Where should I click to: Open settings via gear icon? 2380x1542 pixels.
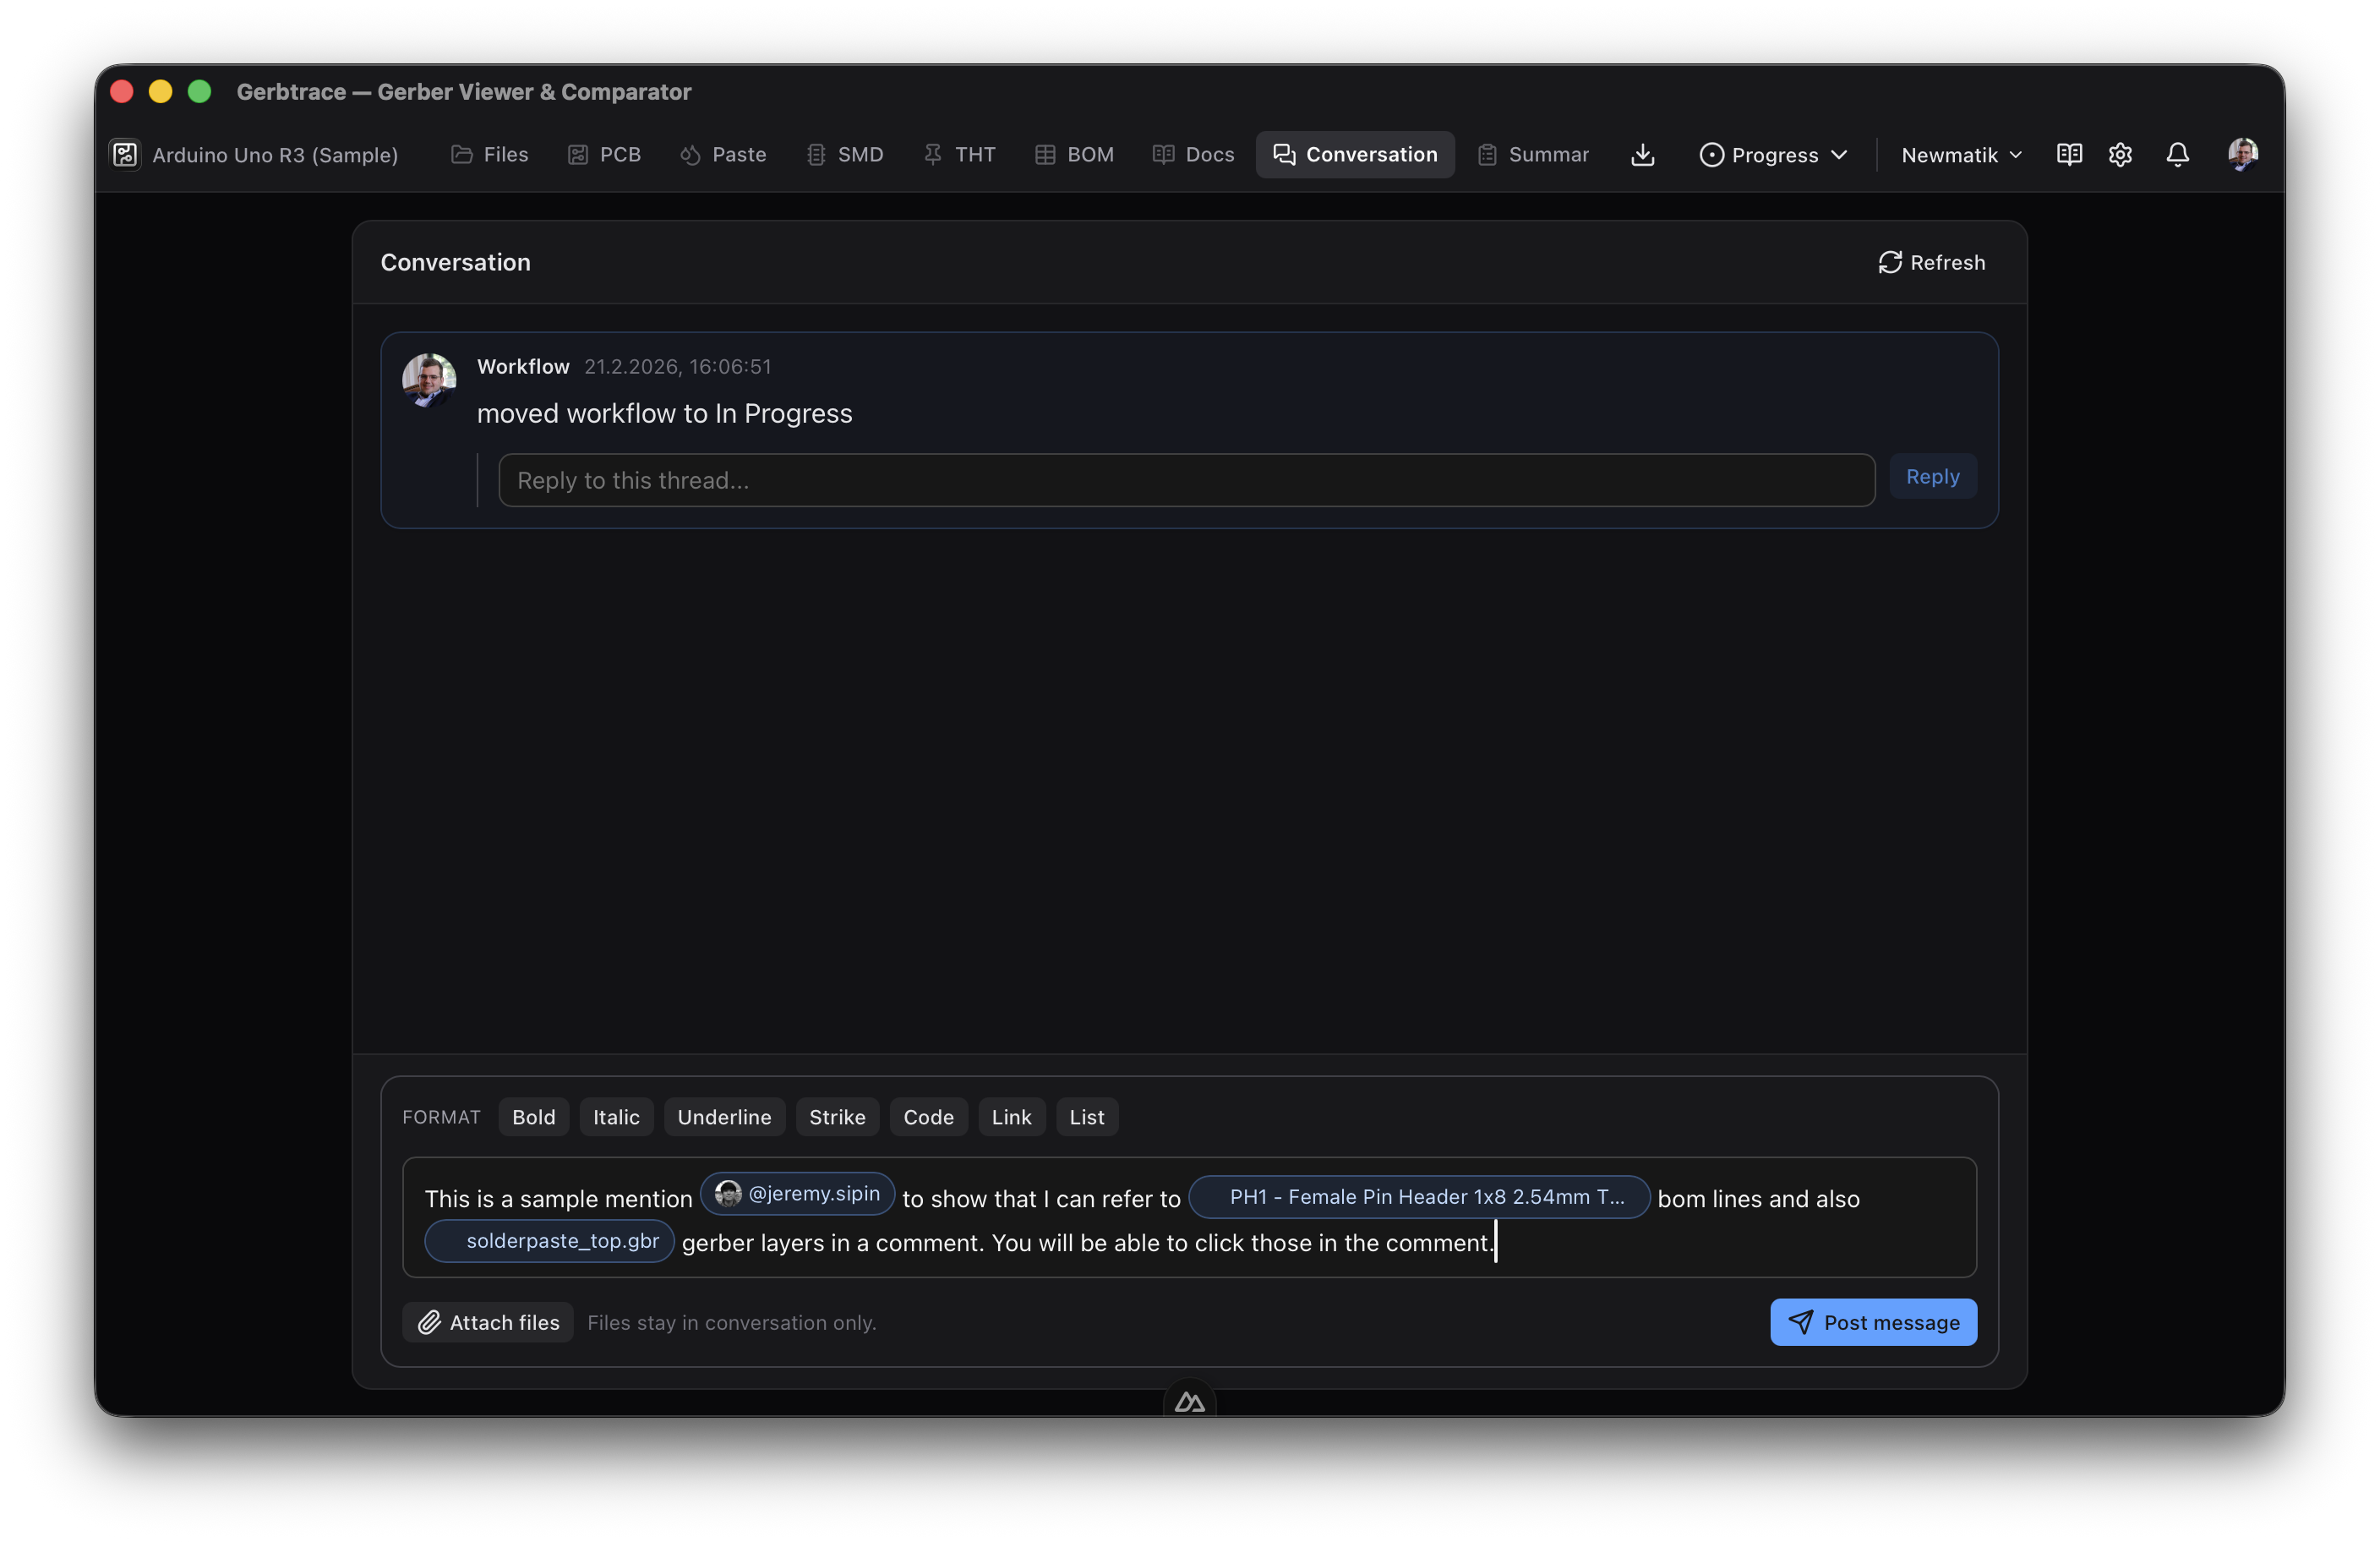tap(2120, 154)
